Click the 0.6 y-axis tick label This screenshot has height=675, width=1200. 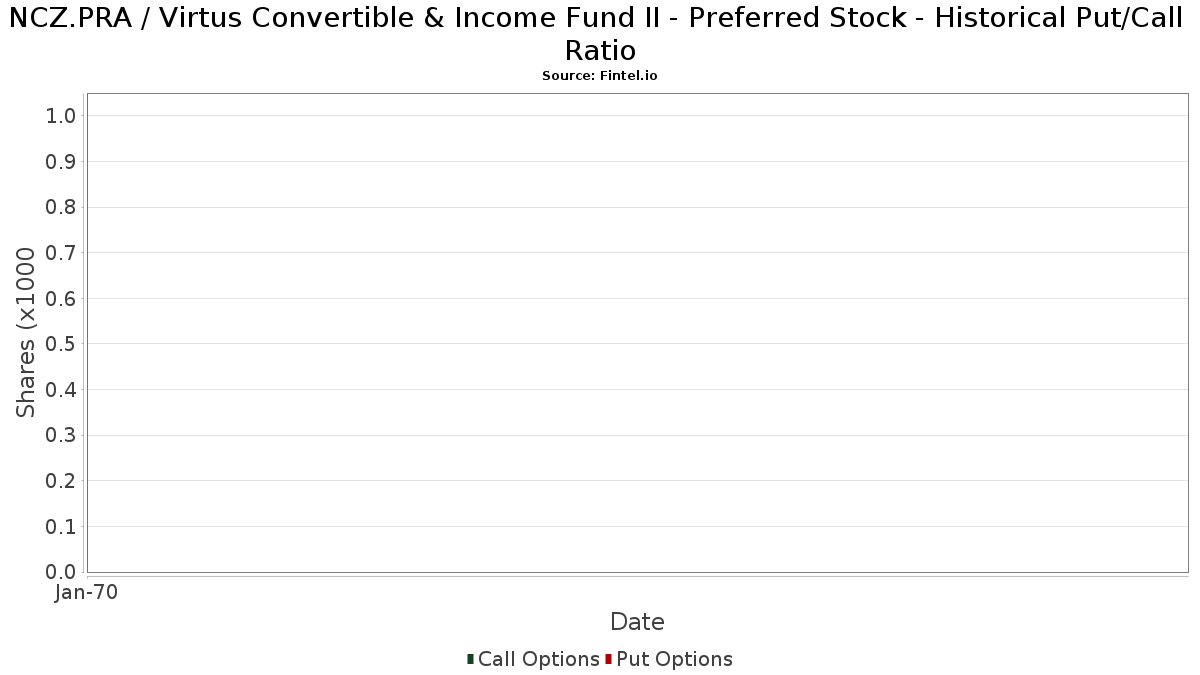(61, 299)
